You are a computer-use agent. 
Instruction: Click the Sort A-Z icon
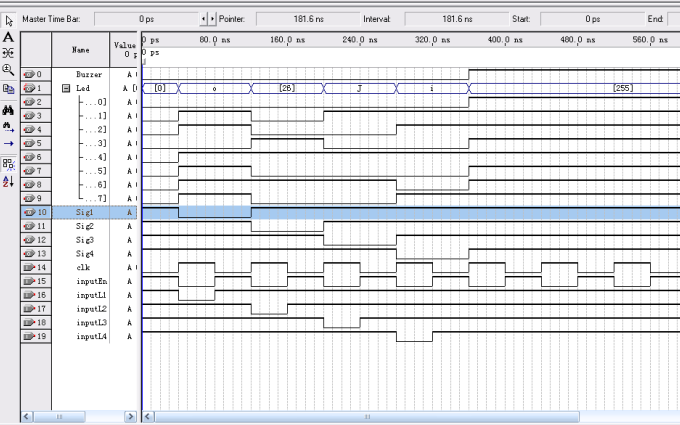pos(8,181)
